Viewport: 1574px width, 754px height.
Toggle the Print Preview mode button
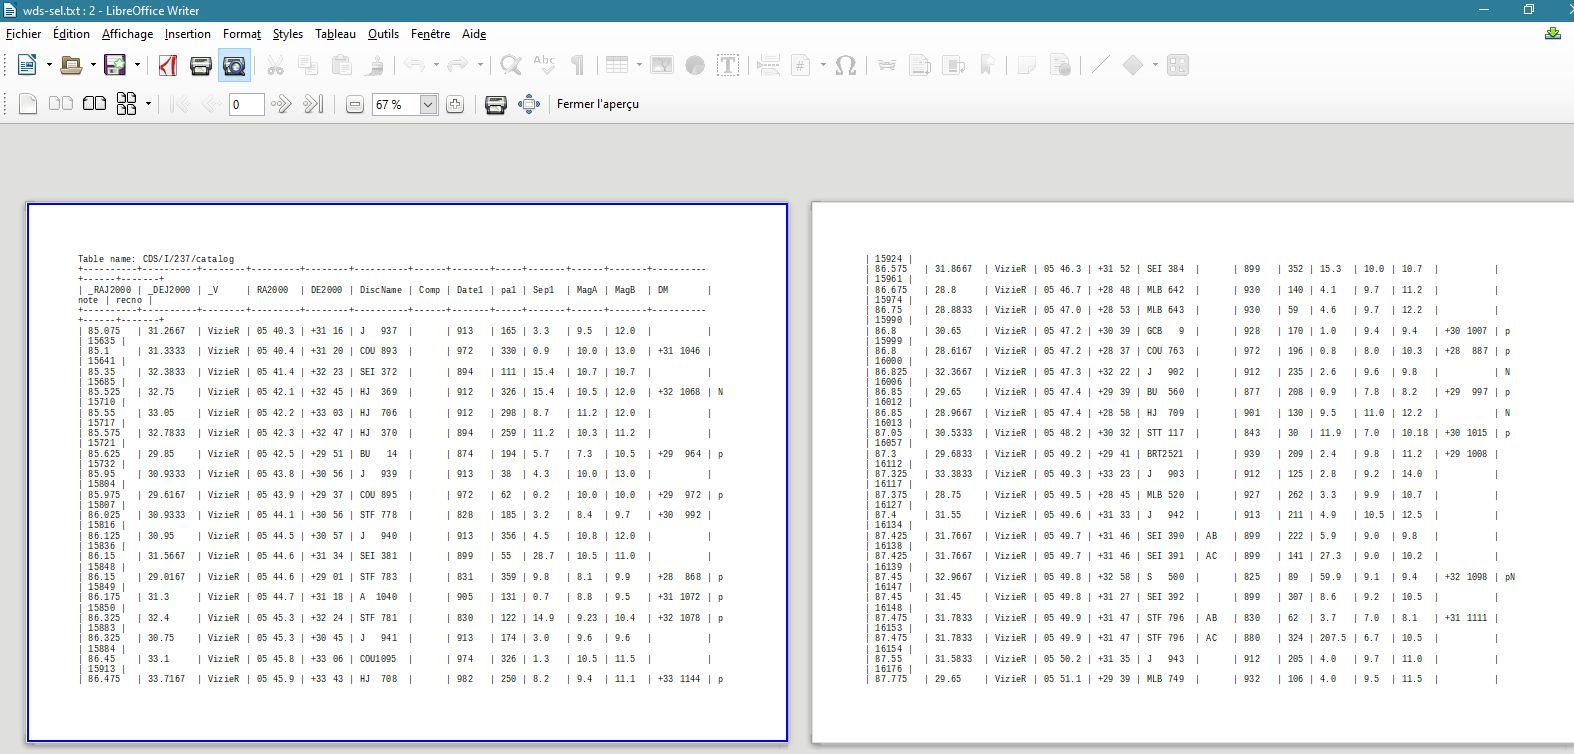pos(234,66)
